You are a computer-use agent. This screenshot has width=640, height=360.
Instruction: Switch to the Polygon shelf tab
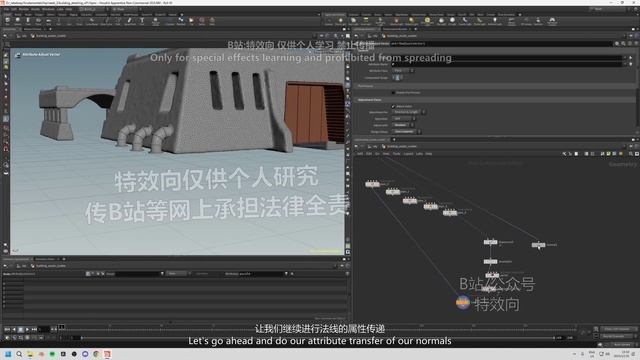click(38, 14)
